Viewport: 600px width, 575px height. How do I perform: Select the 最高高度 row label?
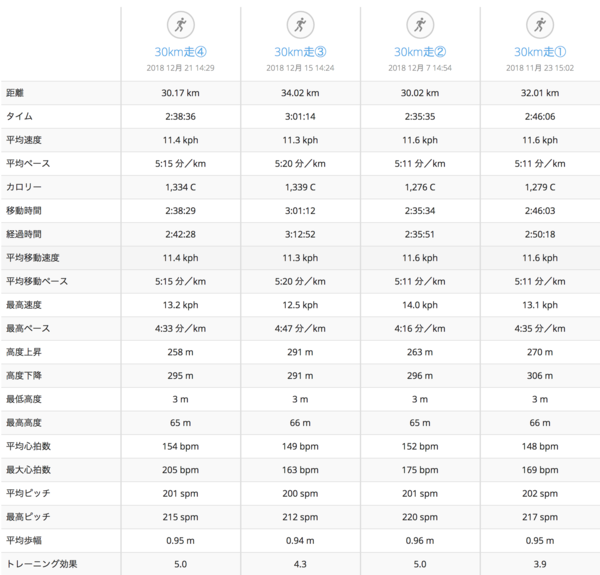24,423
